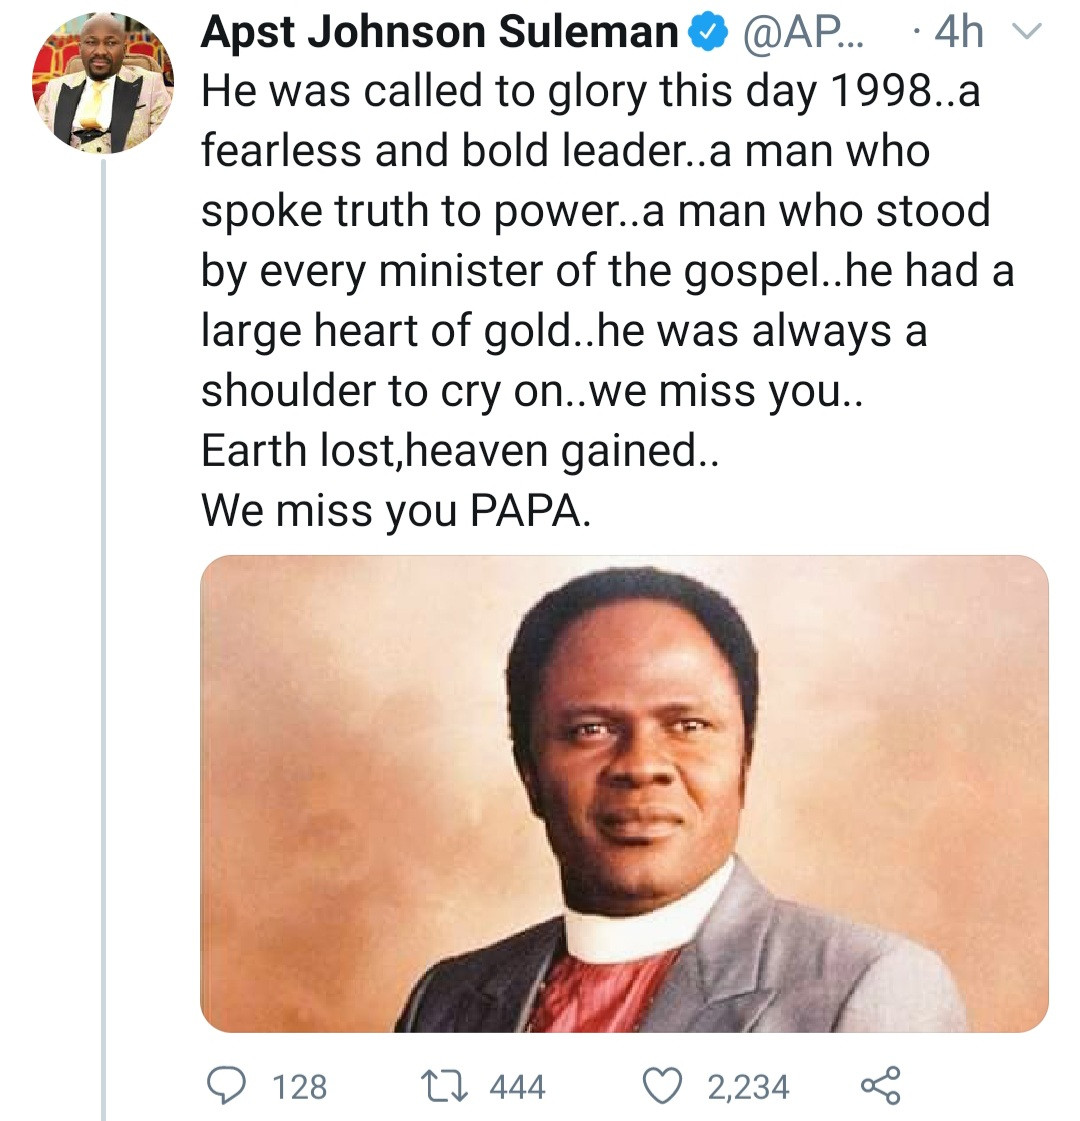Expand the tweet options chevron
The height and width of the screenshot is (1121, 1080).
(1027, 33)
